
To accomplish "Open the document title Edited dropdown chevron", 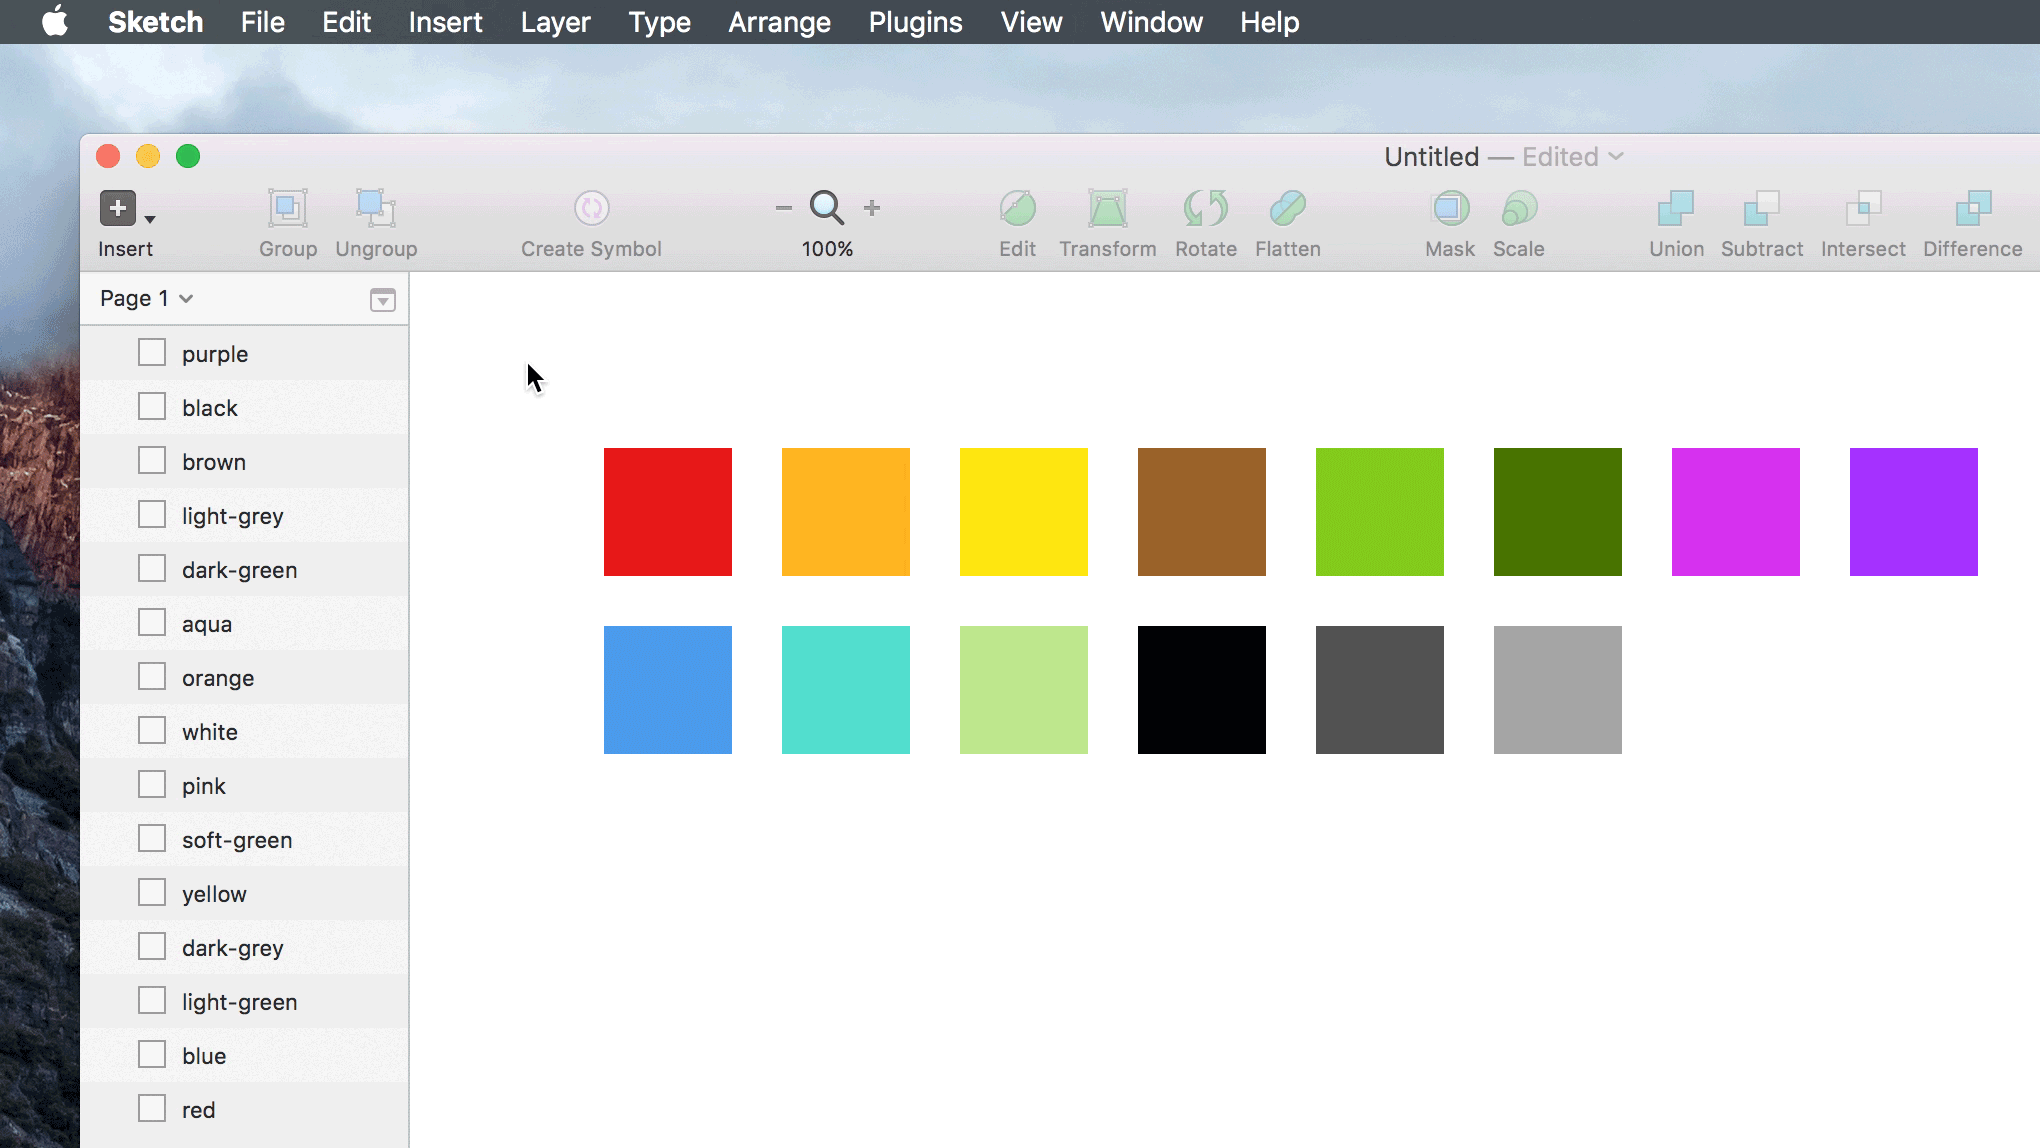I will [1616, 157].
